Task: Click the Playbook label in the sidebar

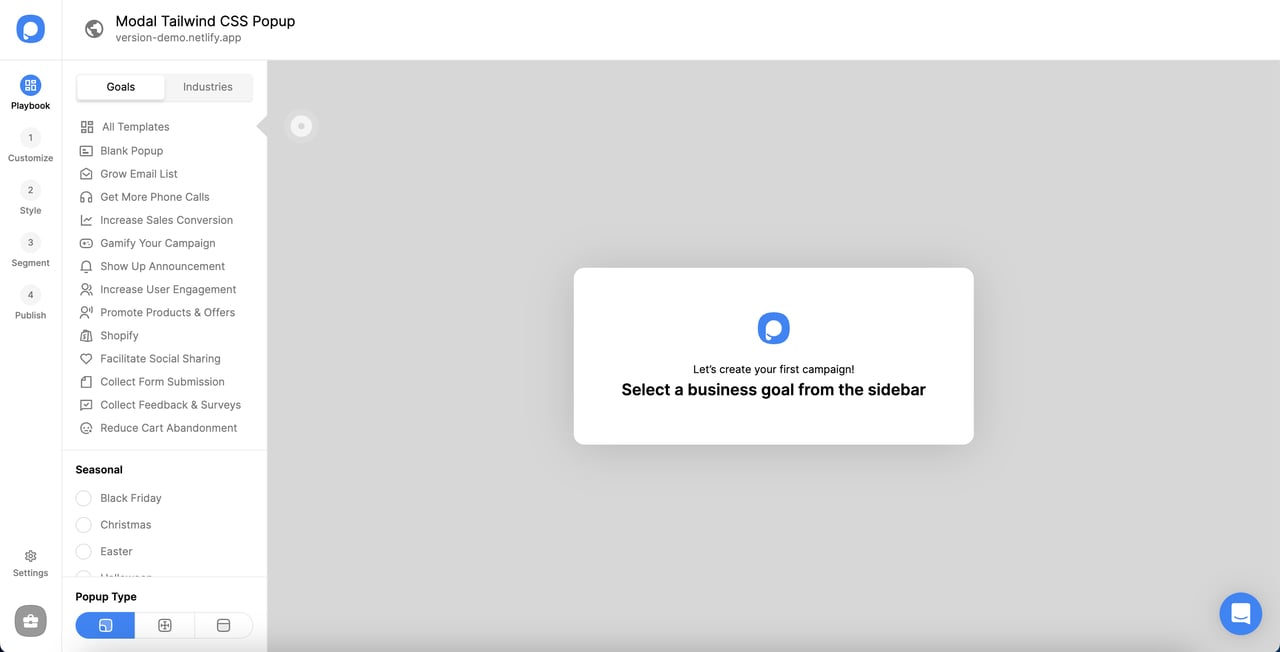Action: 30,106
